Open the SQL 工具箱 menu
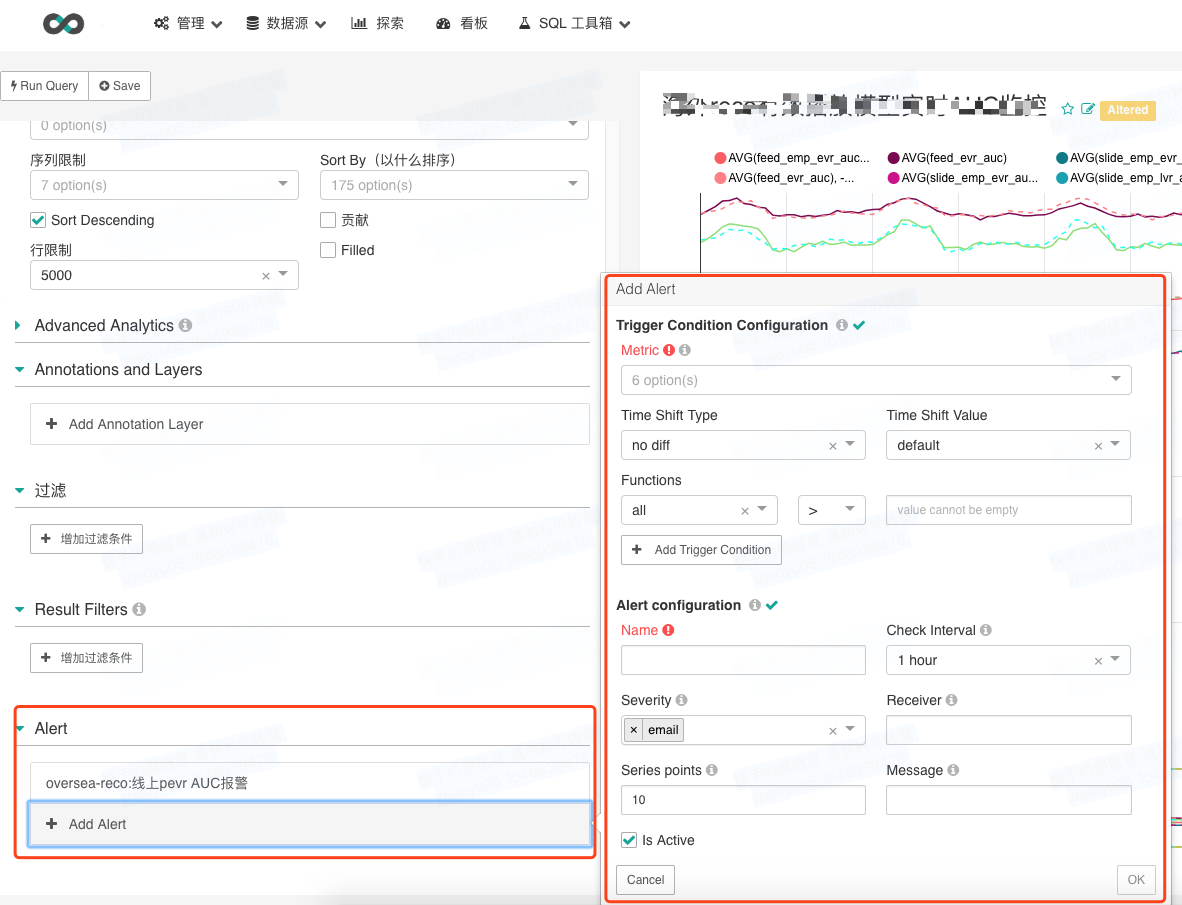 [x=574, y=23]
